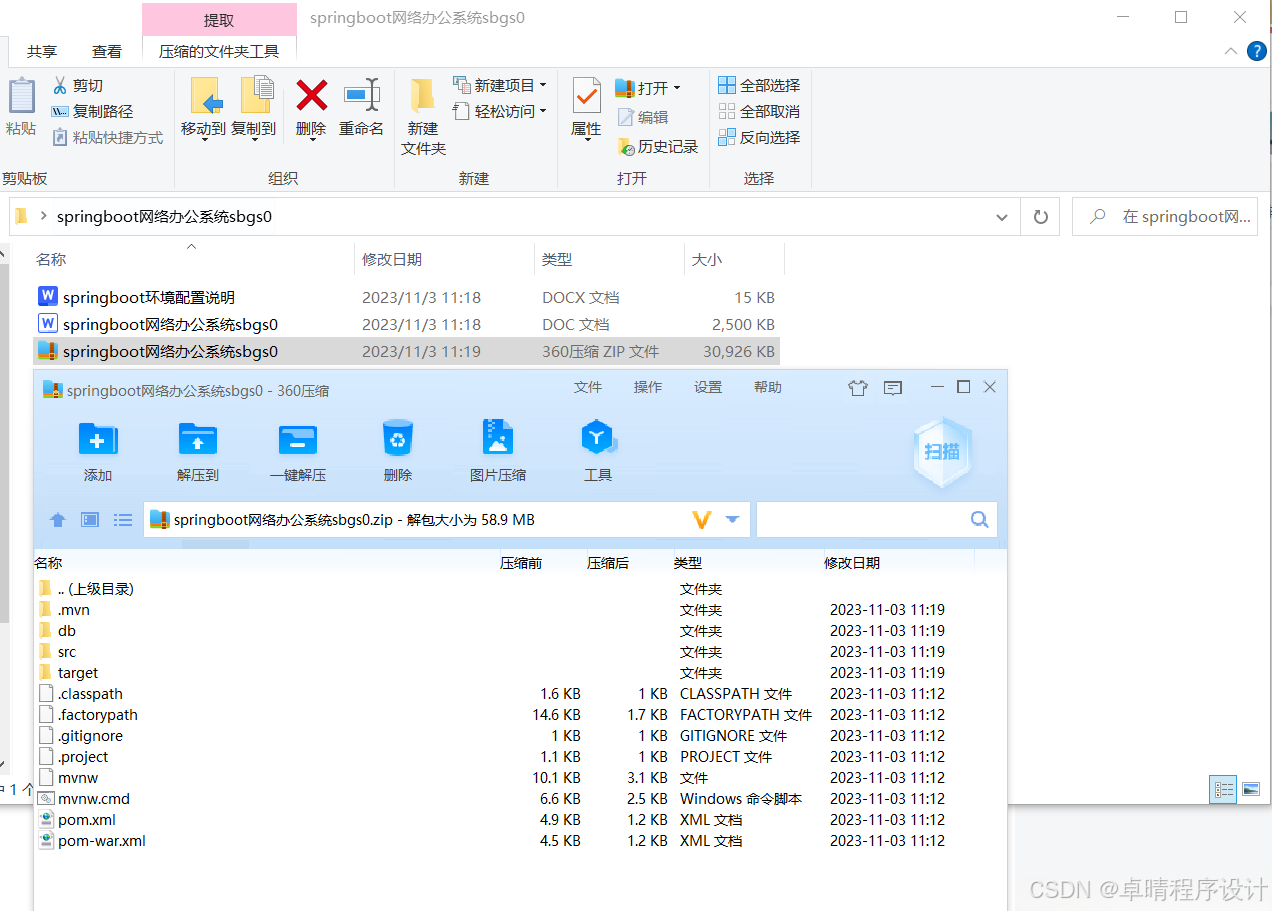Image resolution: width=1272 pixels, height=911 pixels.
Task: Click 历史记录 history in the ribbon
Action: (x=657, y=147)
